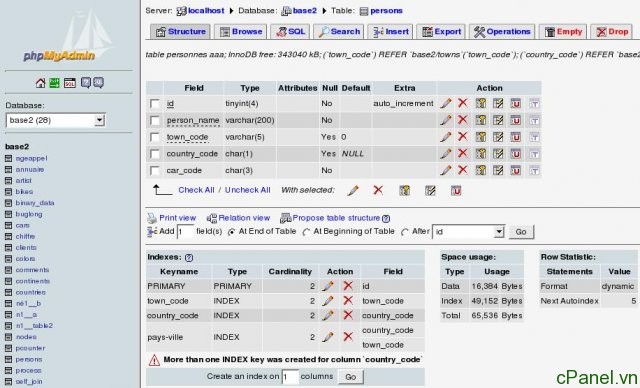Switch to the Browse tab
Viewport: 640px width, 388px height.
click(x=241, y=31)
